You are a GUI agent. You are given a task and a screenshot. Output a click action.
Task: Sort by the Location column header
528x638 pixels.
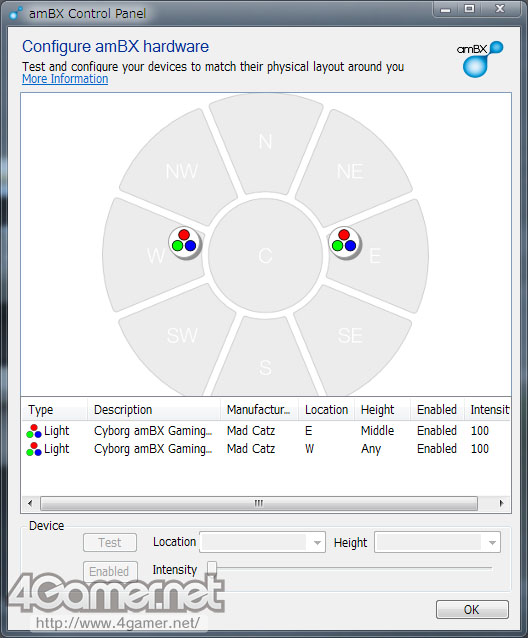(x=327, y=410)
